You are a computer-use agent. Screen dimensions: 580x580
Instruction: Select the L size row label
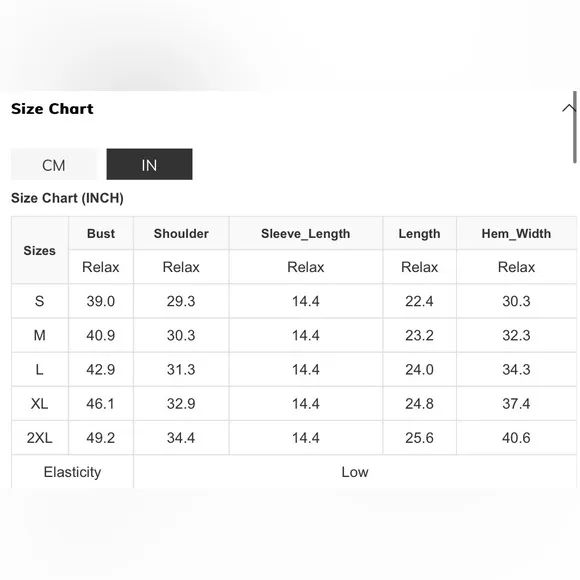(x=40, y=369)
